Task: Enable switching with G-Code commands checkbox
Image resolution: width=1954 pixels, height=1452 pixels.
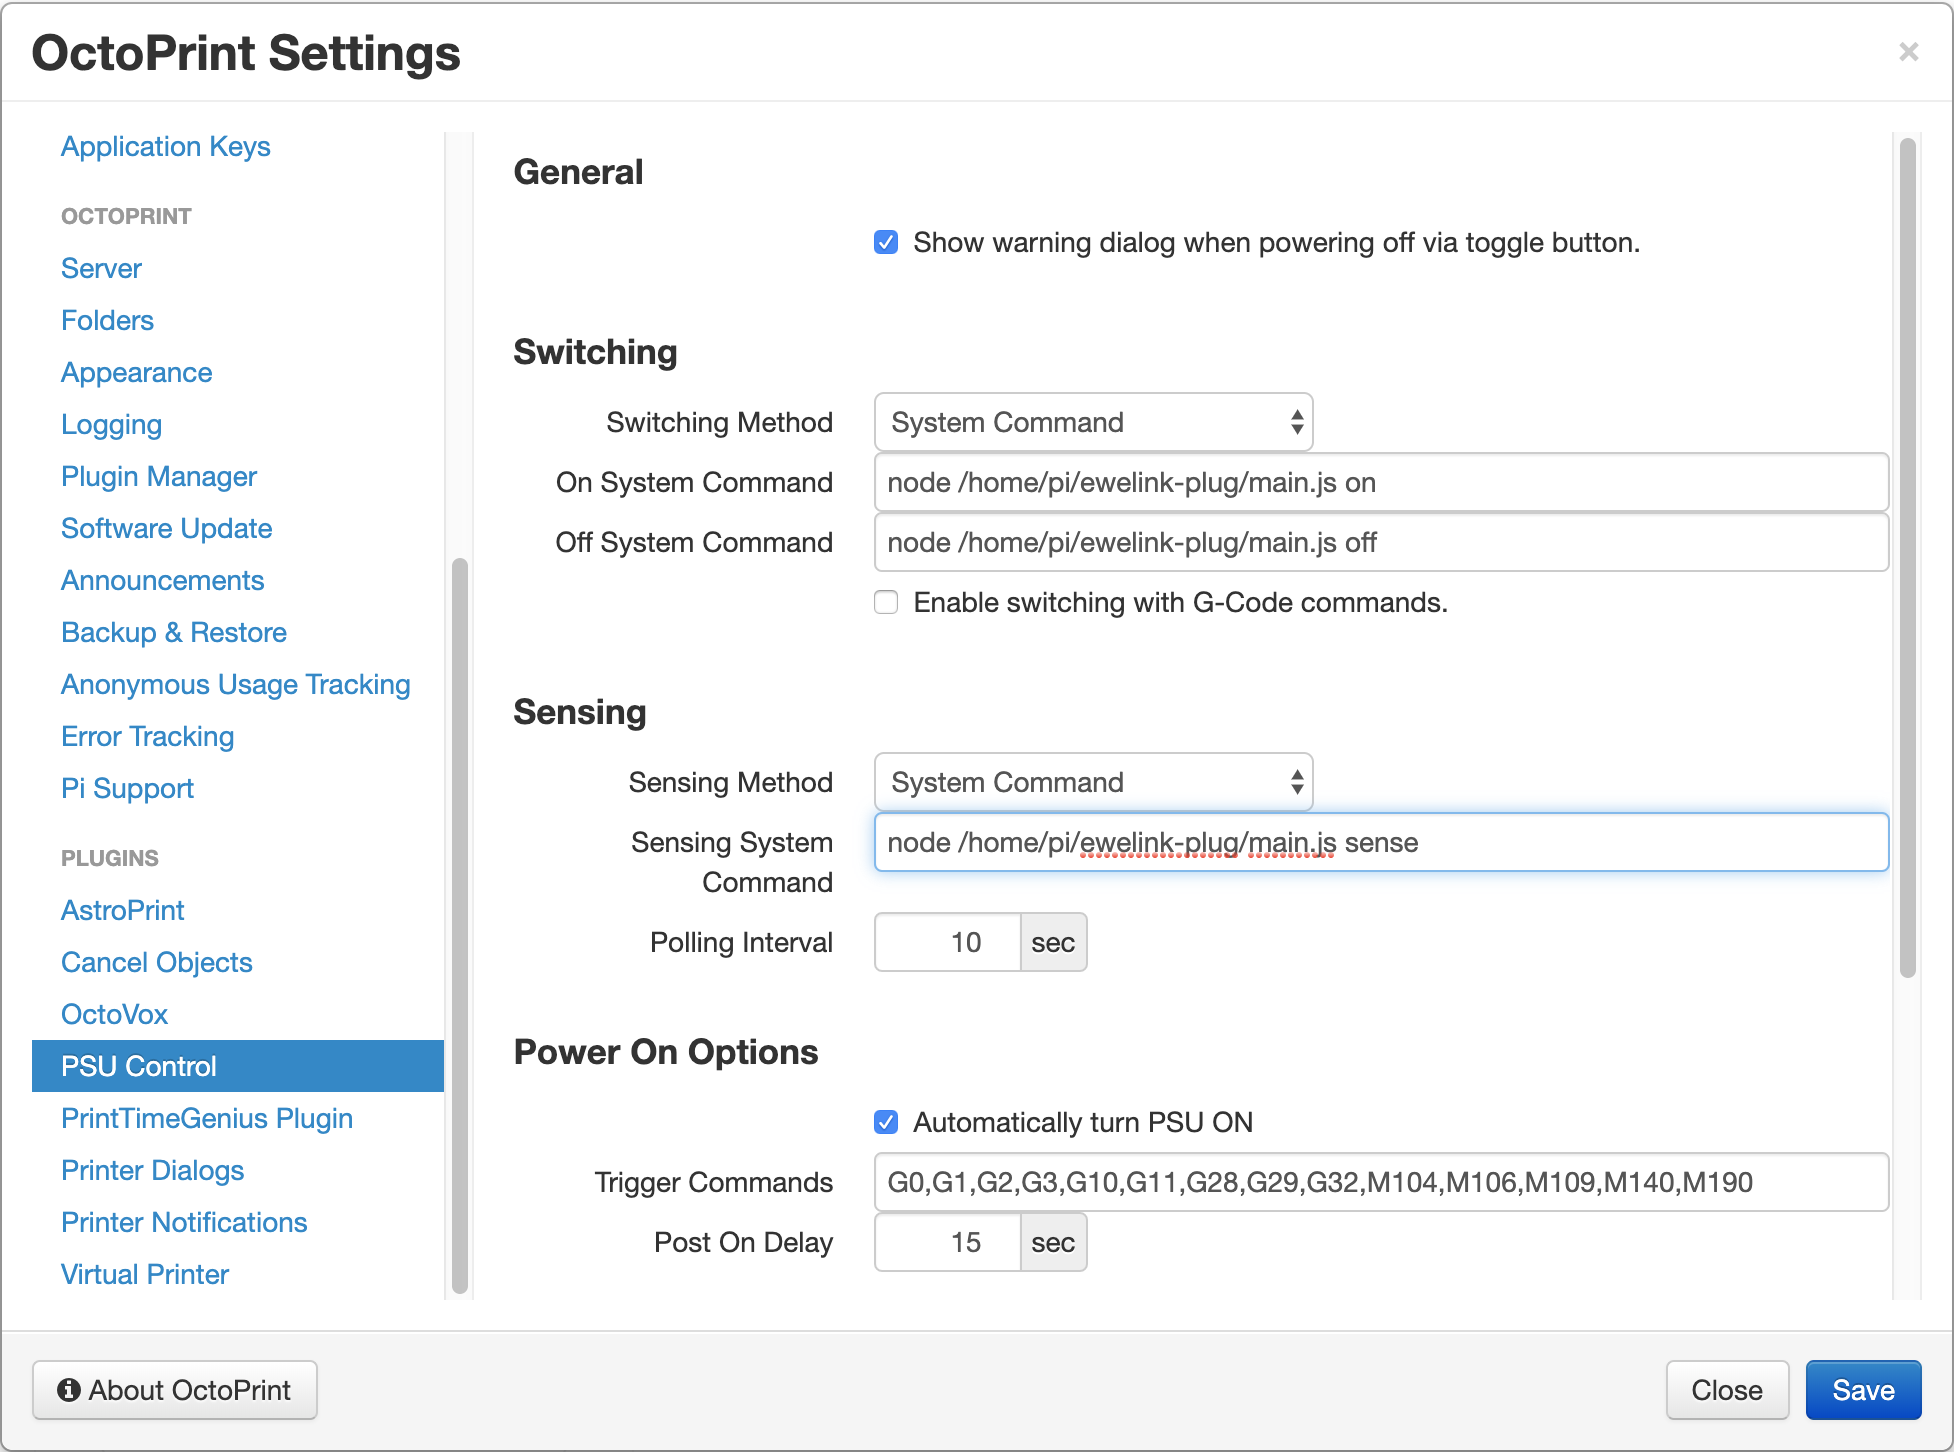Action: click(x=886, y=603)
